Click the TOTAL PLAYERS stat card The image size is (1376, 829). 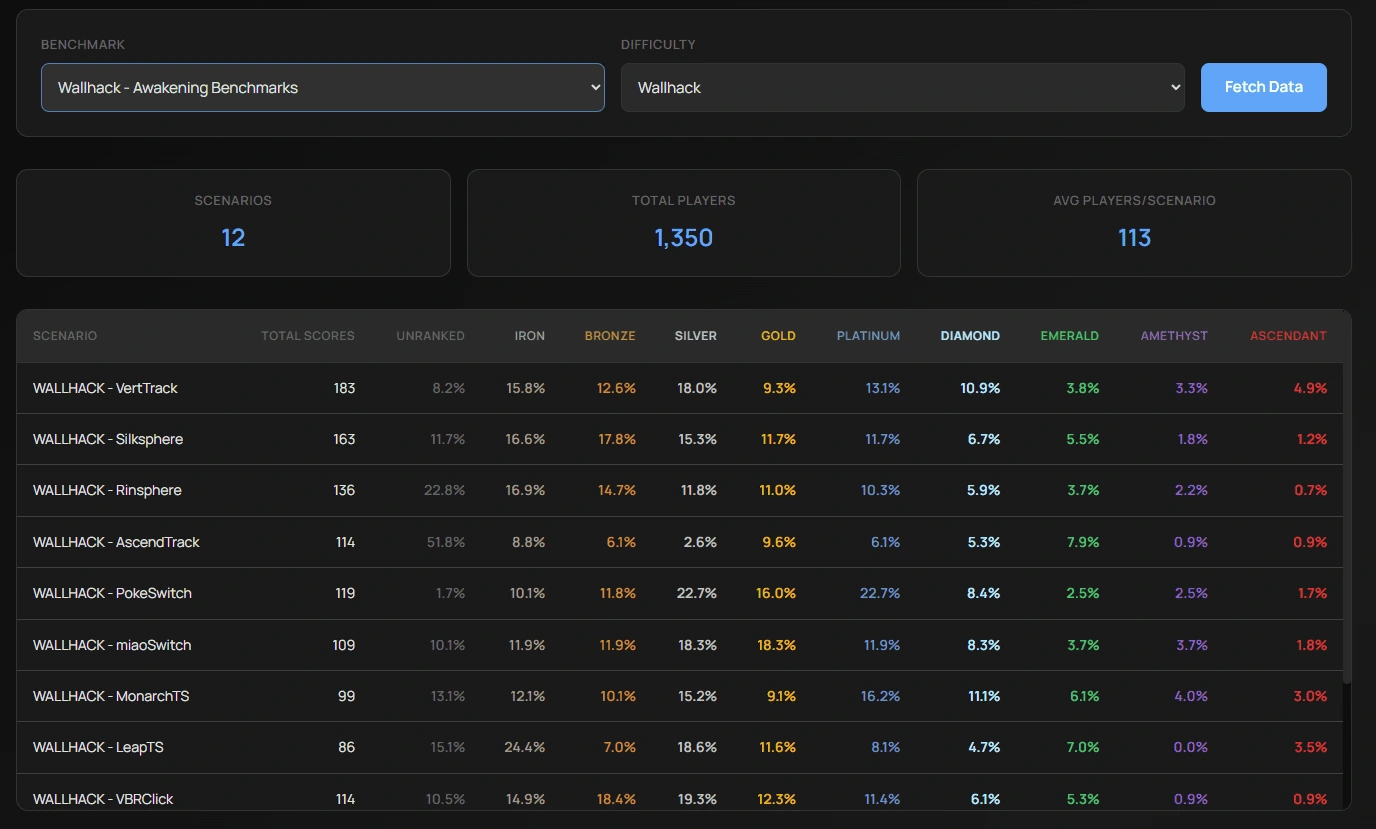pyautogui.click(x=683, y=222)
